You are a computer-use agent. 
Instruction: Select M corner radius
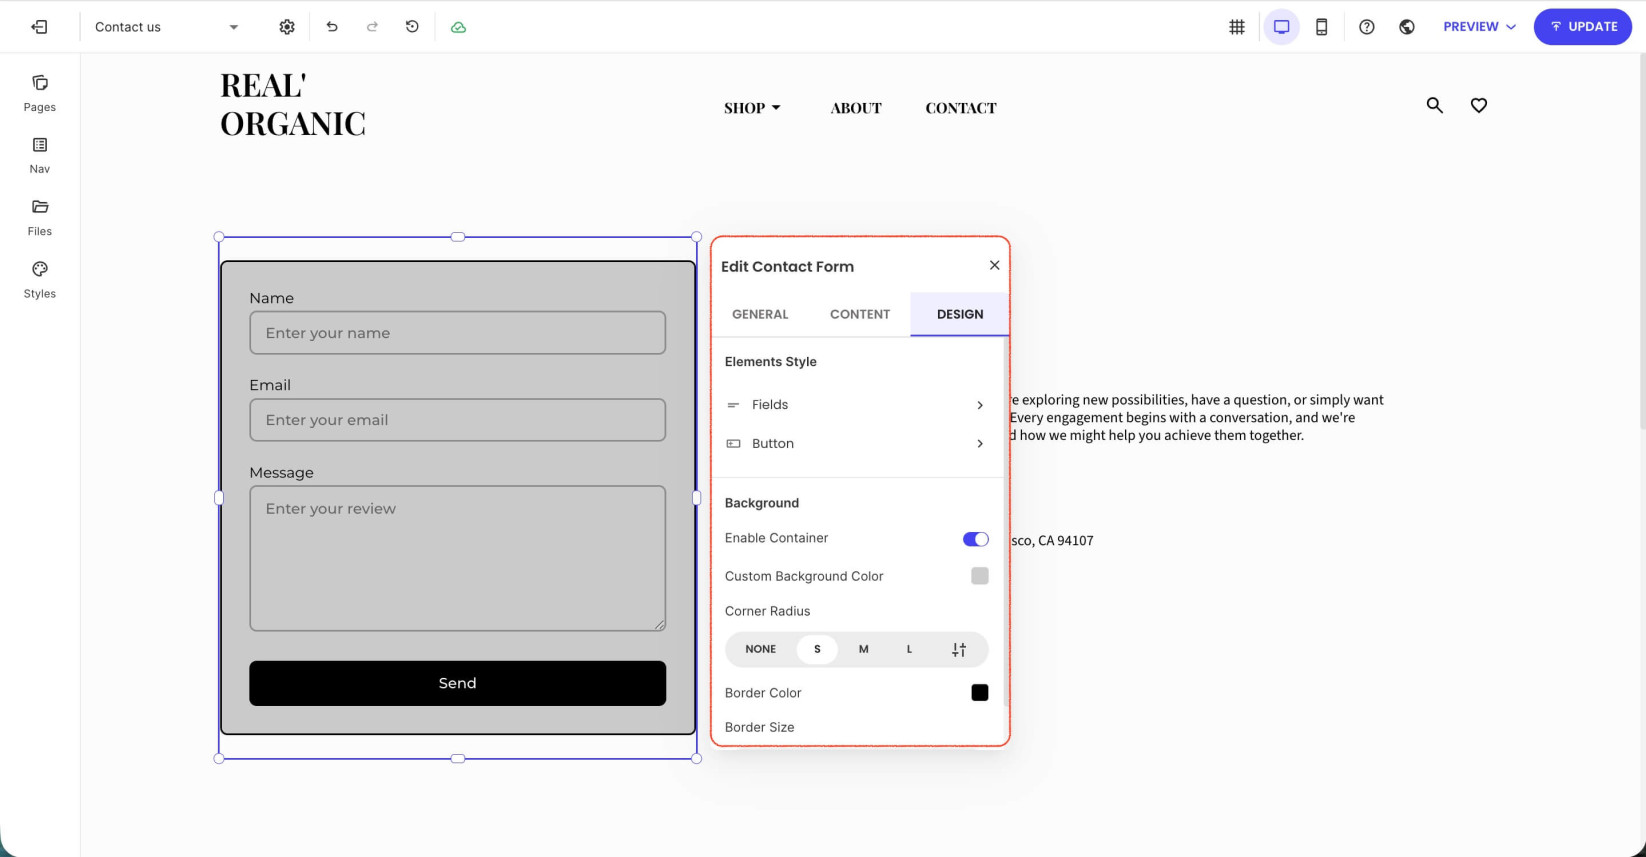click(864, 649)
